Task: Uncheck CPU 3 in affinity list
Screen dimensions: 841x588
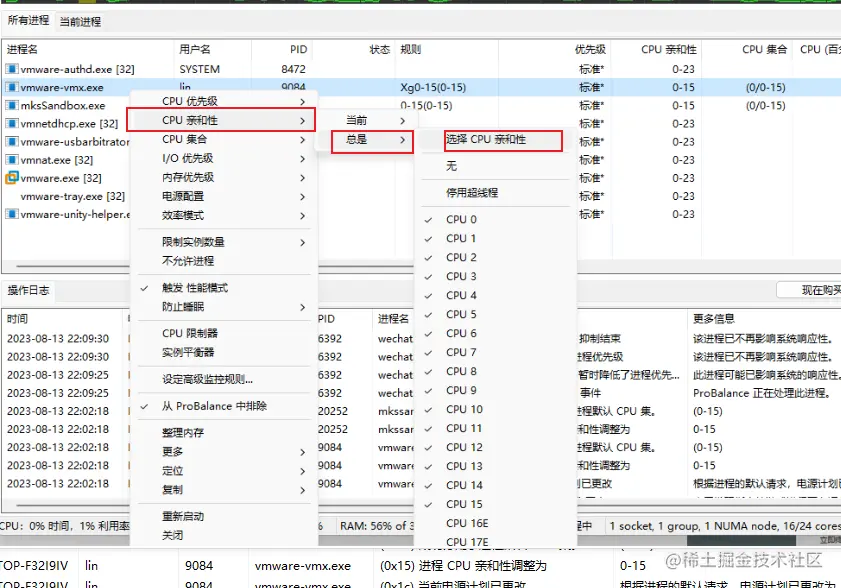Action: pos(428,277)
